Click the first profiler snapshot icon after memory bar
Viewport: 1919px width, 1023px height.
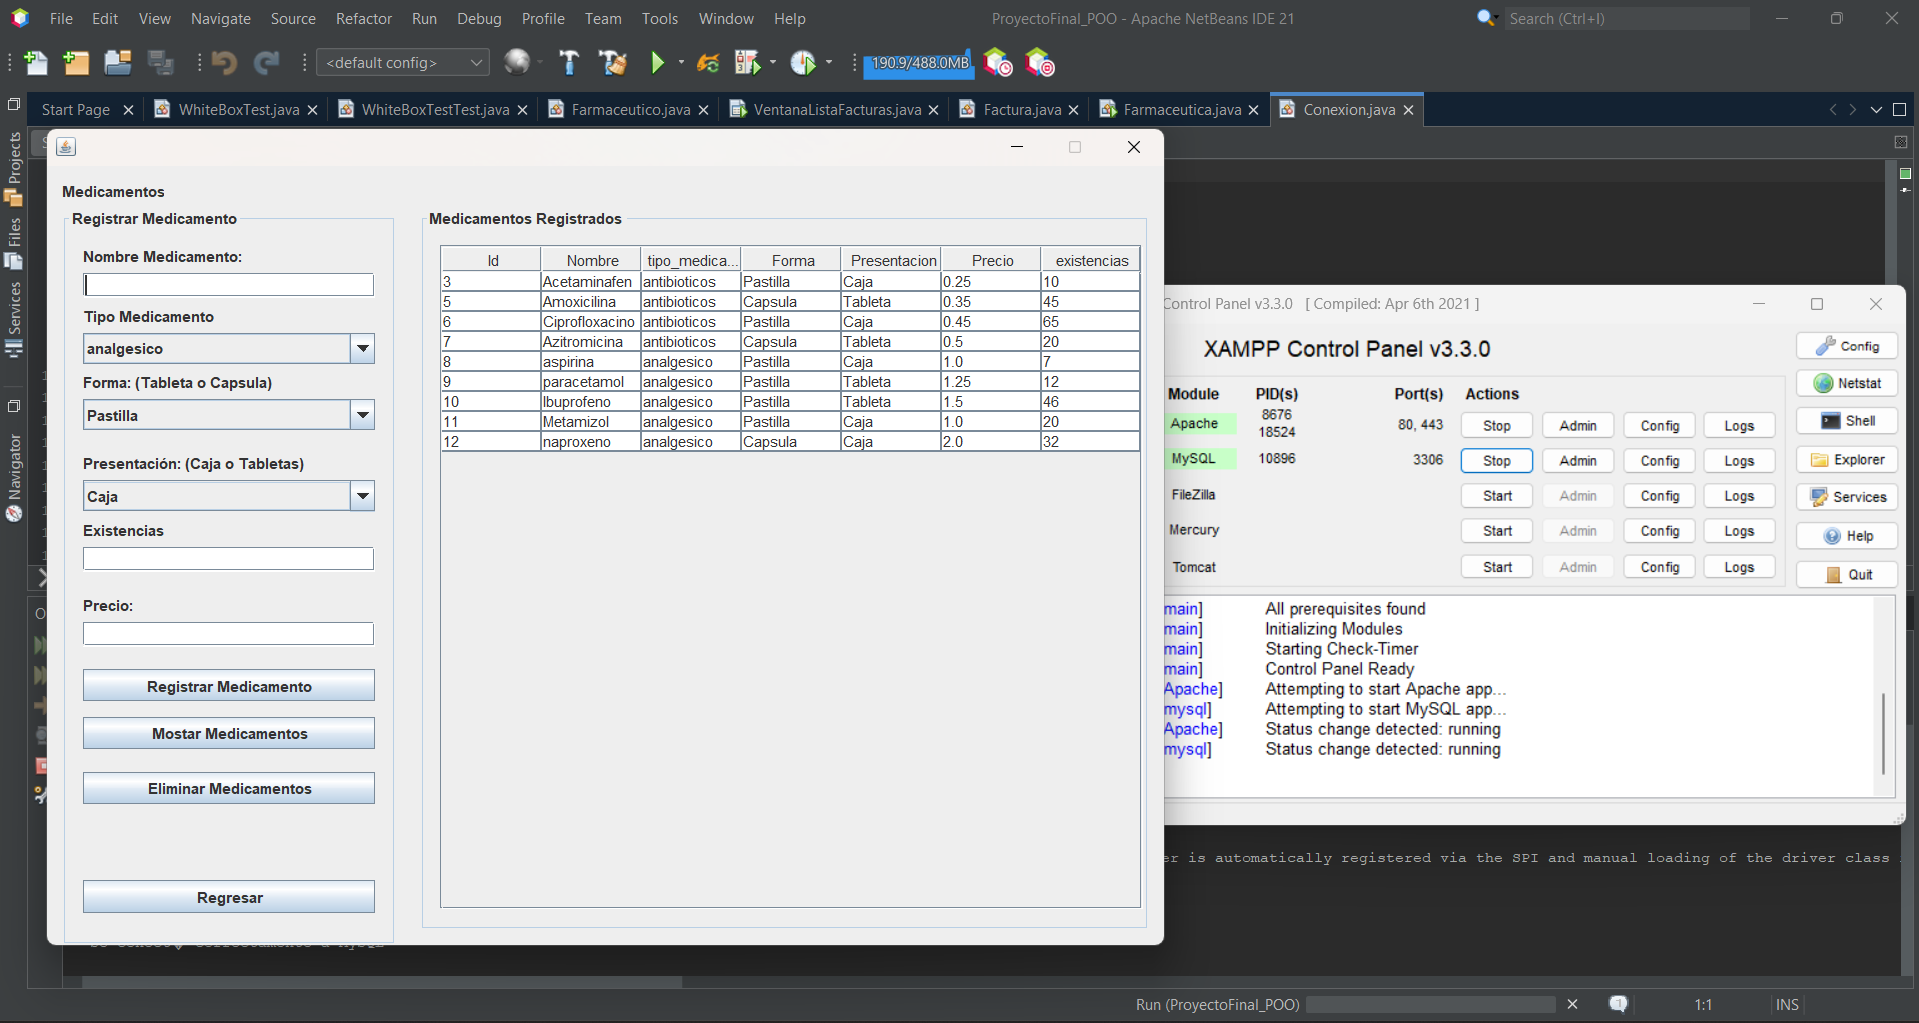[x=997, y=63]
